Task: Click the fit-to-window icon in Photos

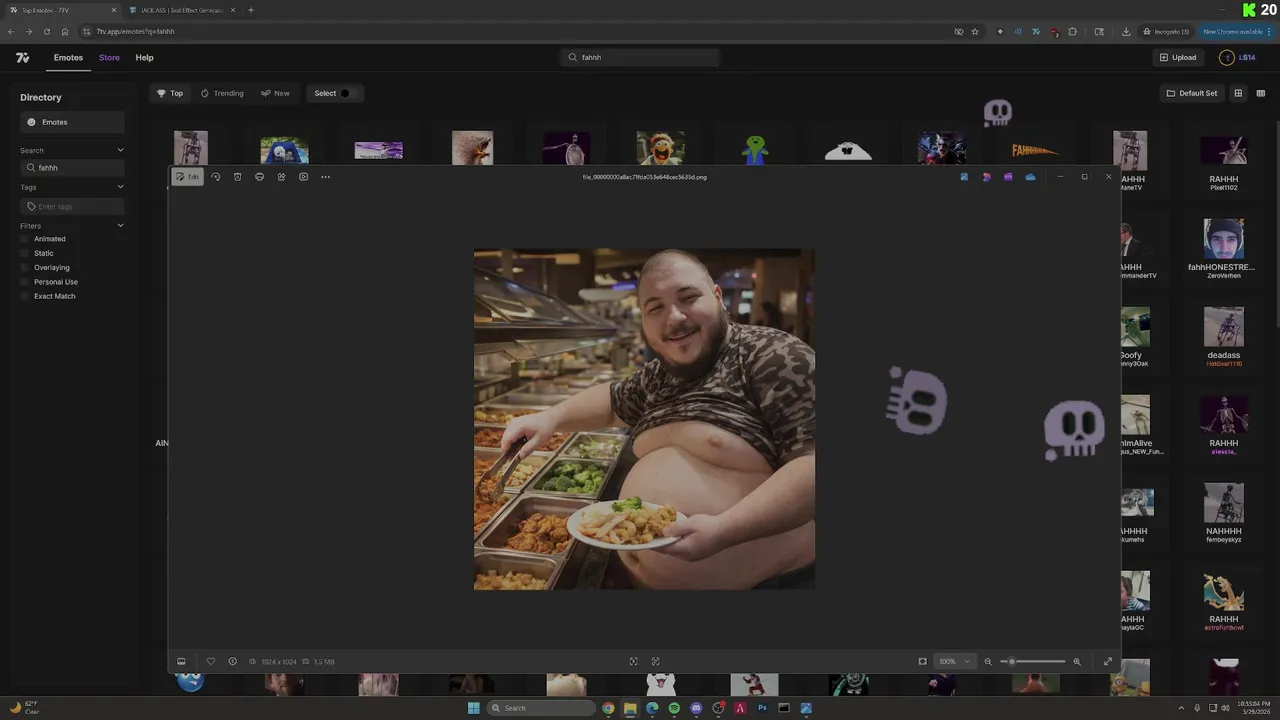Action: pyautogui.click(x=633, y=661)
